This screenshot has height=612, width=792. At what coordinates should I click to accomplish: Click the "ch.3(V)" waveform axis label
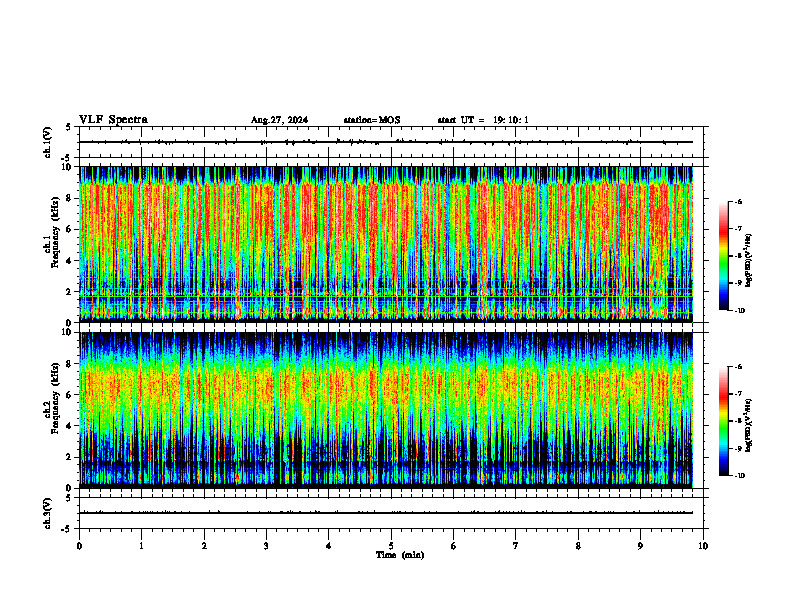[47, 513]
